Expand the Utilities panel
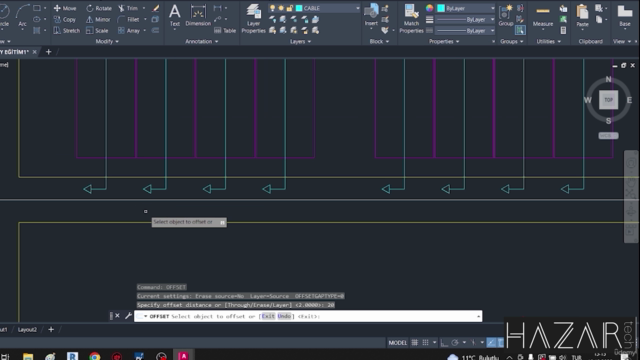The height and width of the screenshot is (360, 640). click(549, 41)
